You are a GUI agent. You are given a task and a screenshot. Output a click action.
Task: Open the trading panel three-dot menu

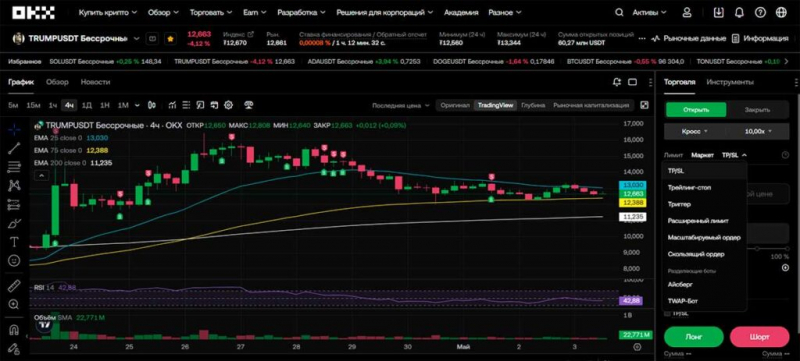[x=796, y=82]
